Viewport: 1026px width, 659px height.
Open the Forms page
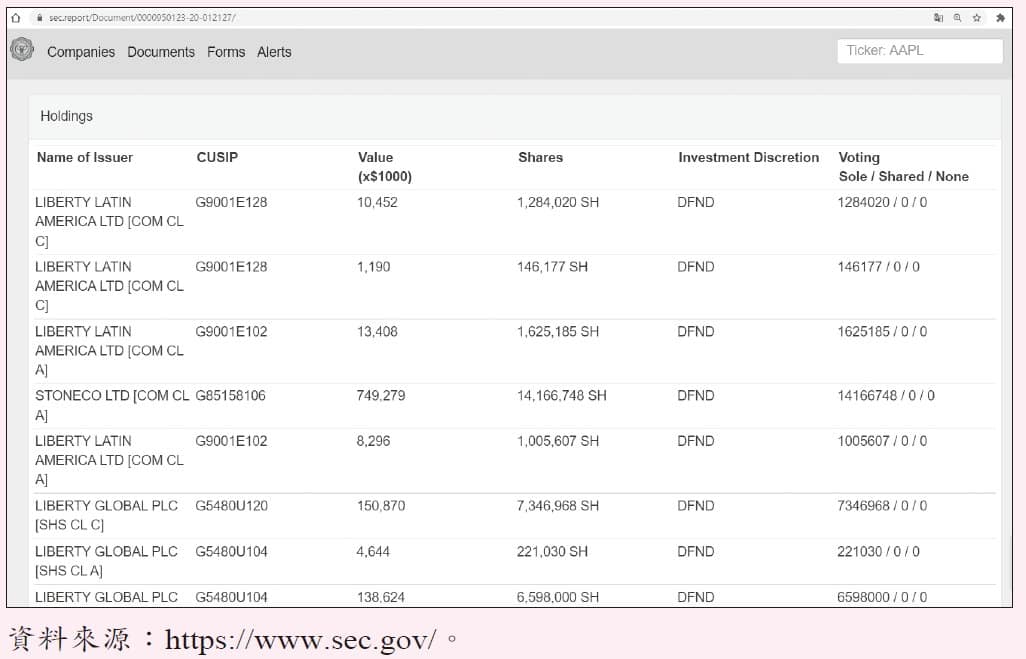(226, 52)
